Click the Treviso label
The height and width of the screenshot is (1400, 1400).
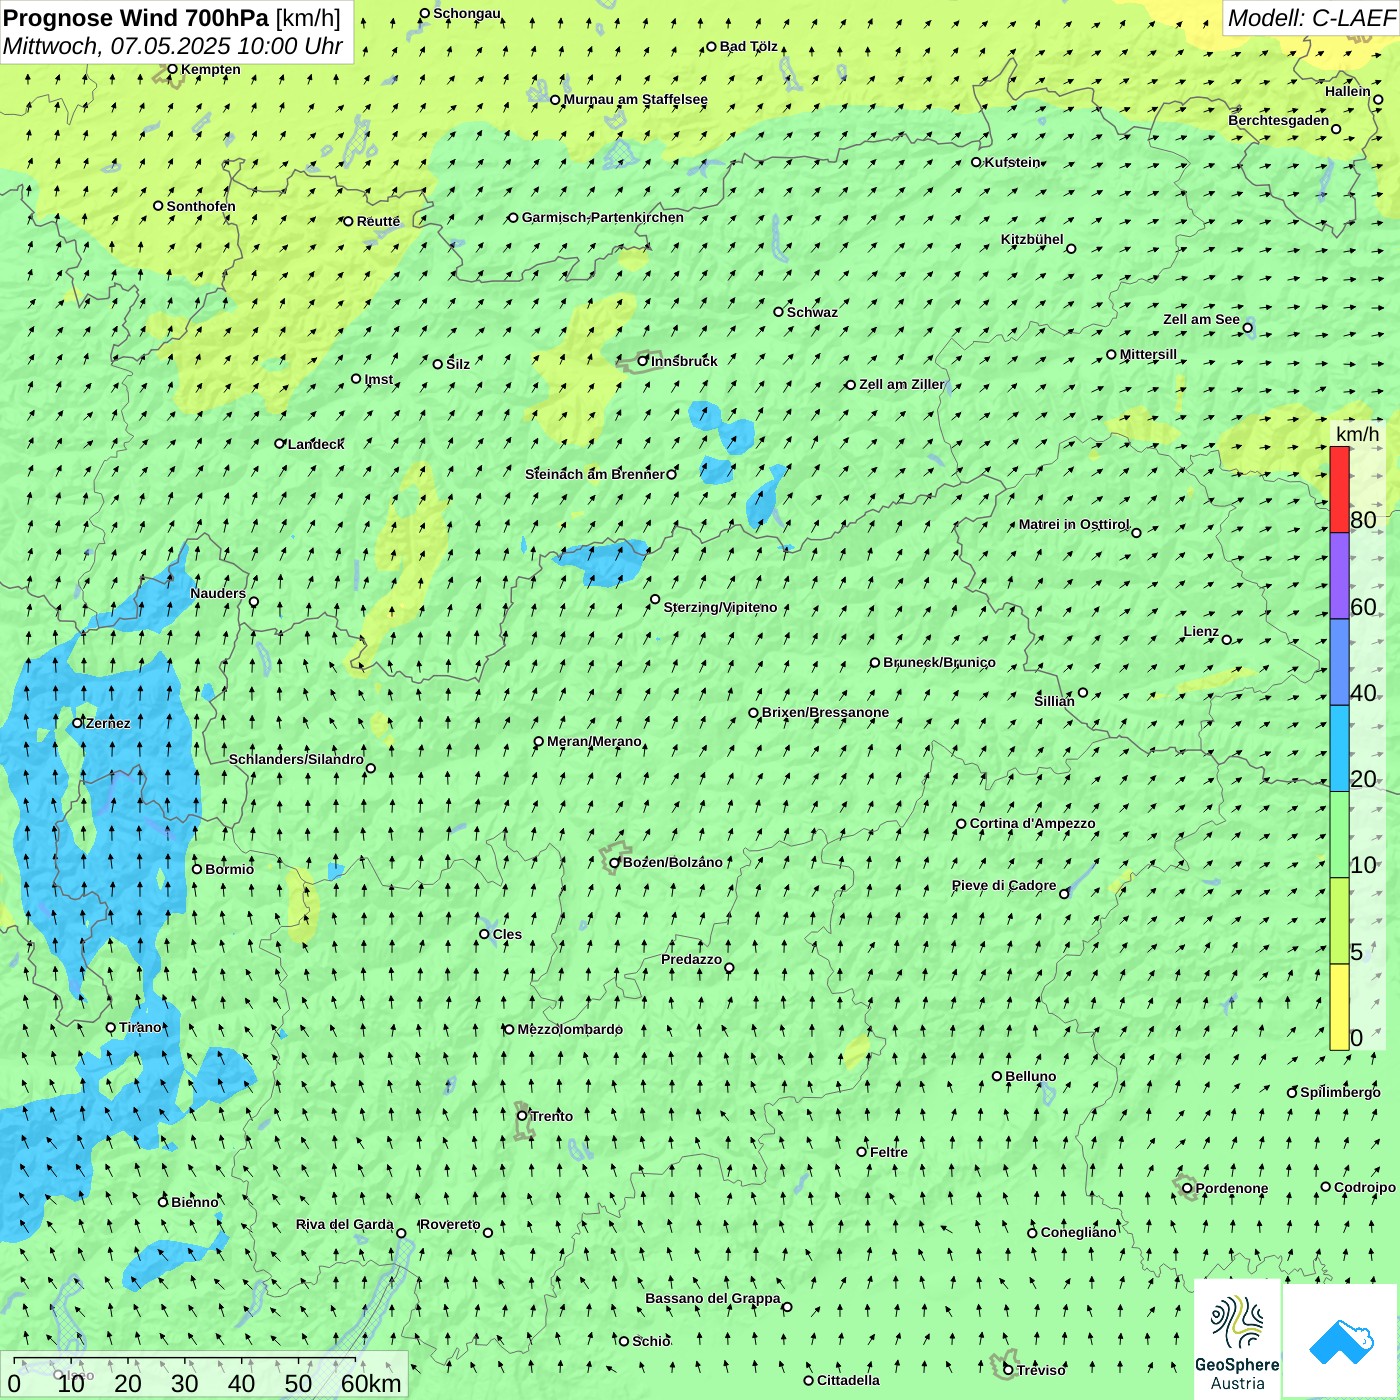[1041, 1370]
